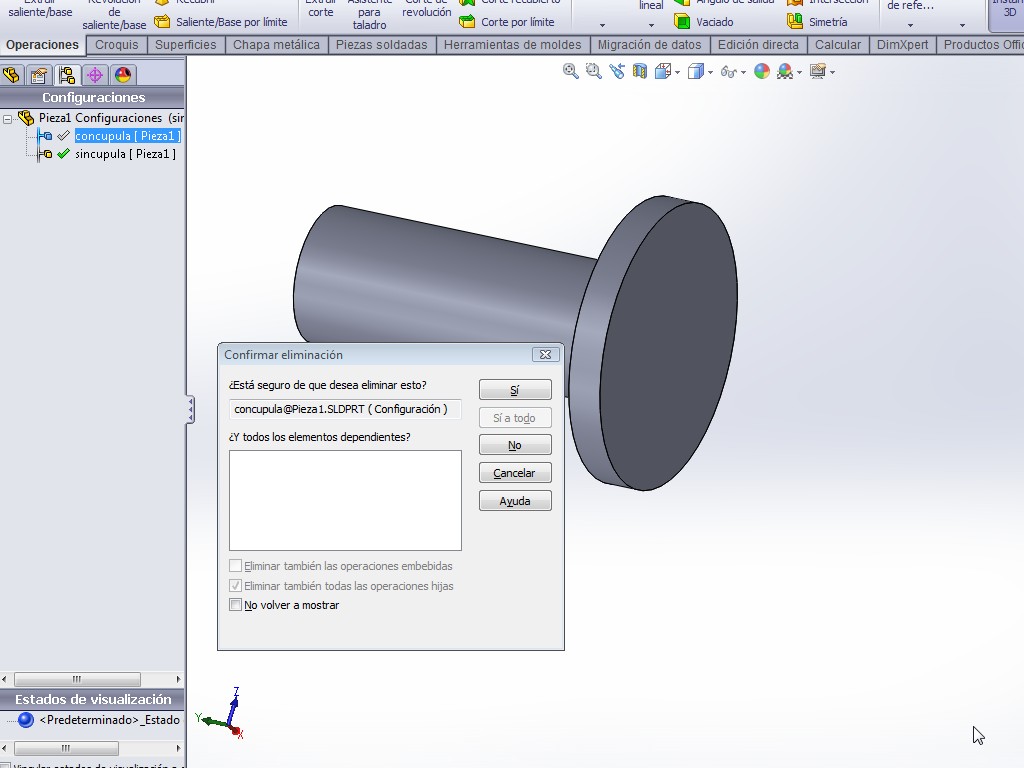Image resolution: width=1024 pixels, height=768 pixels.
Task: Click the Instant 3D toolbar button
Action: pyautogui.click(x=1006, y=14)
